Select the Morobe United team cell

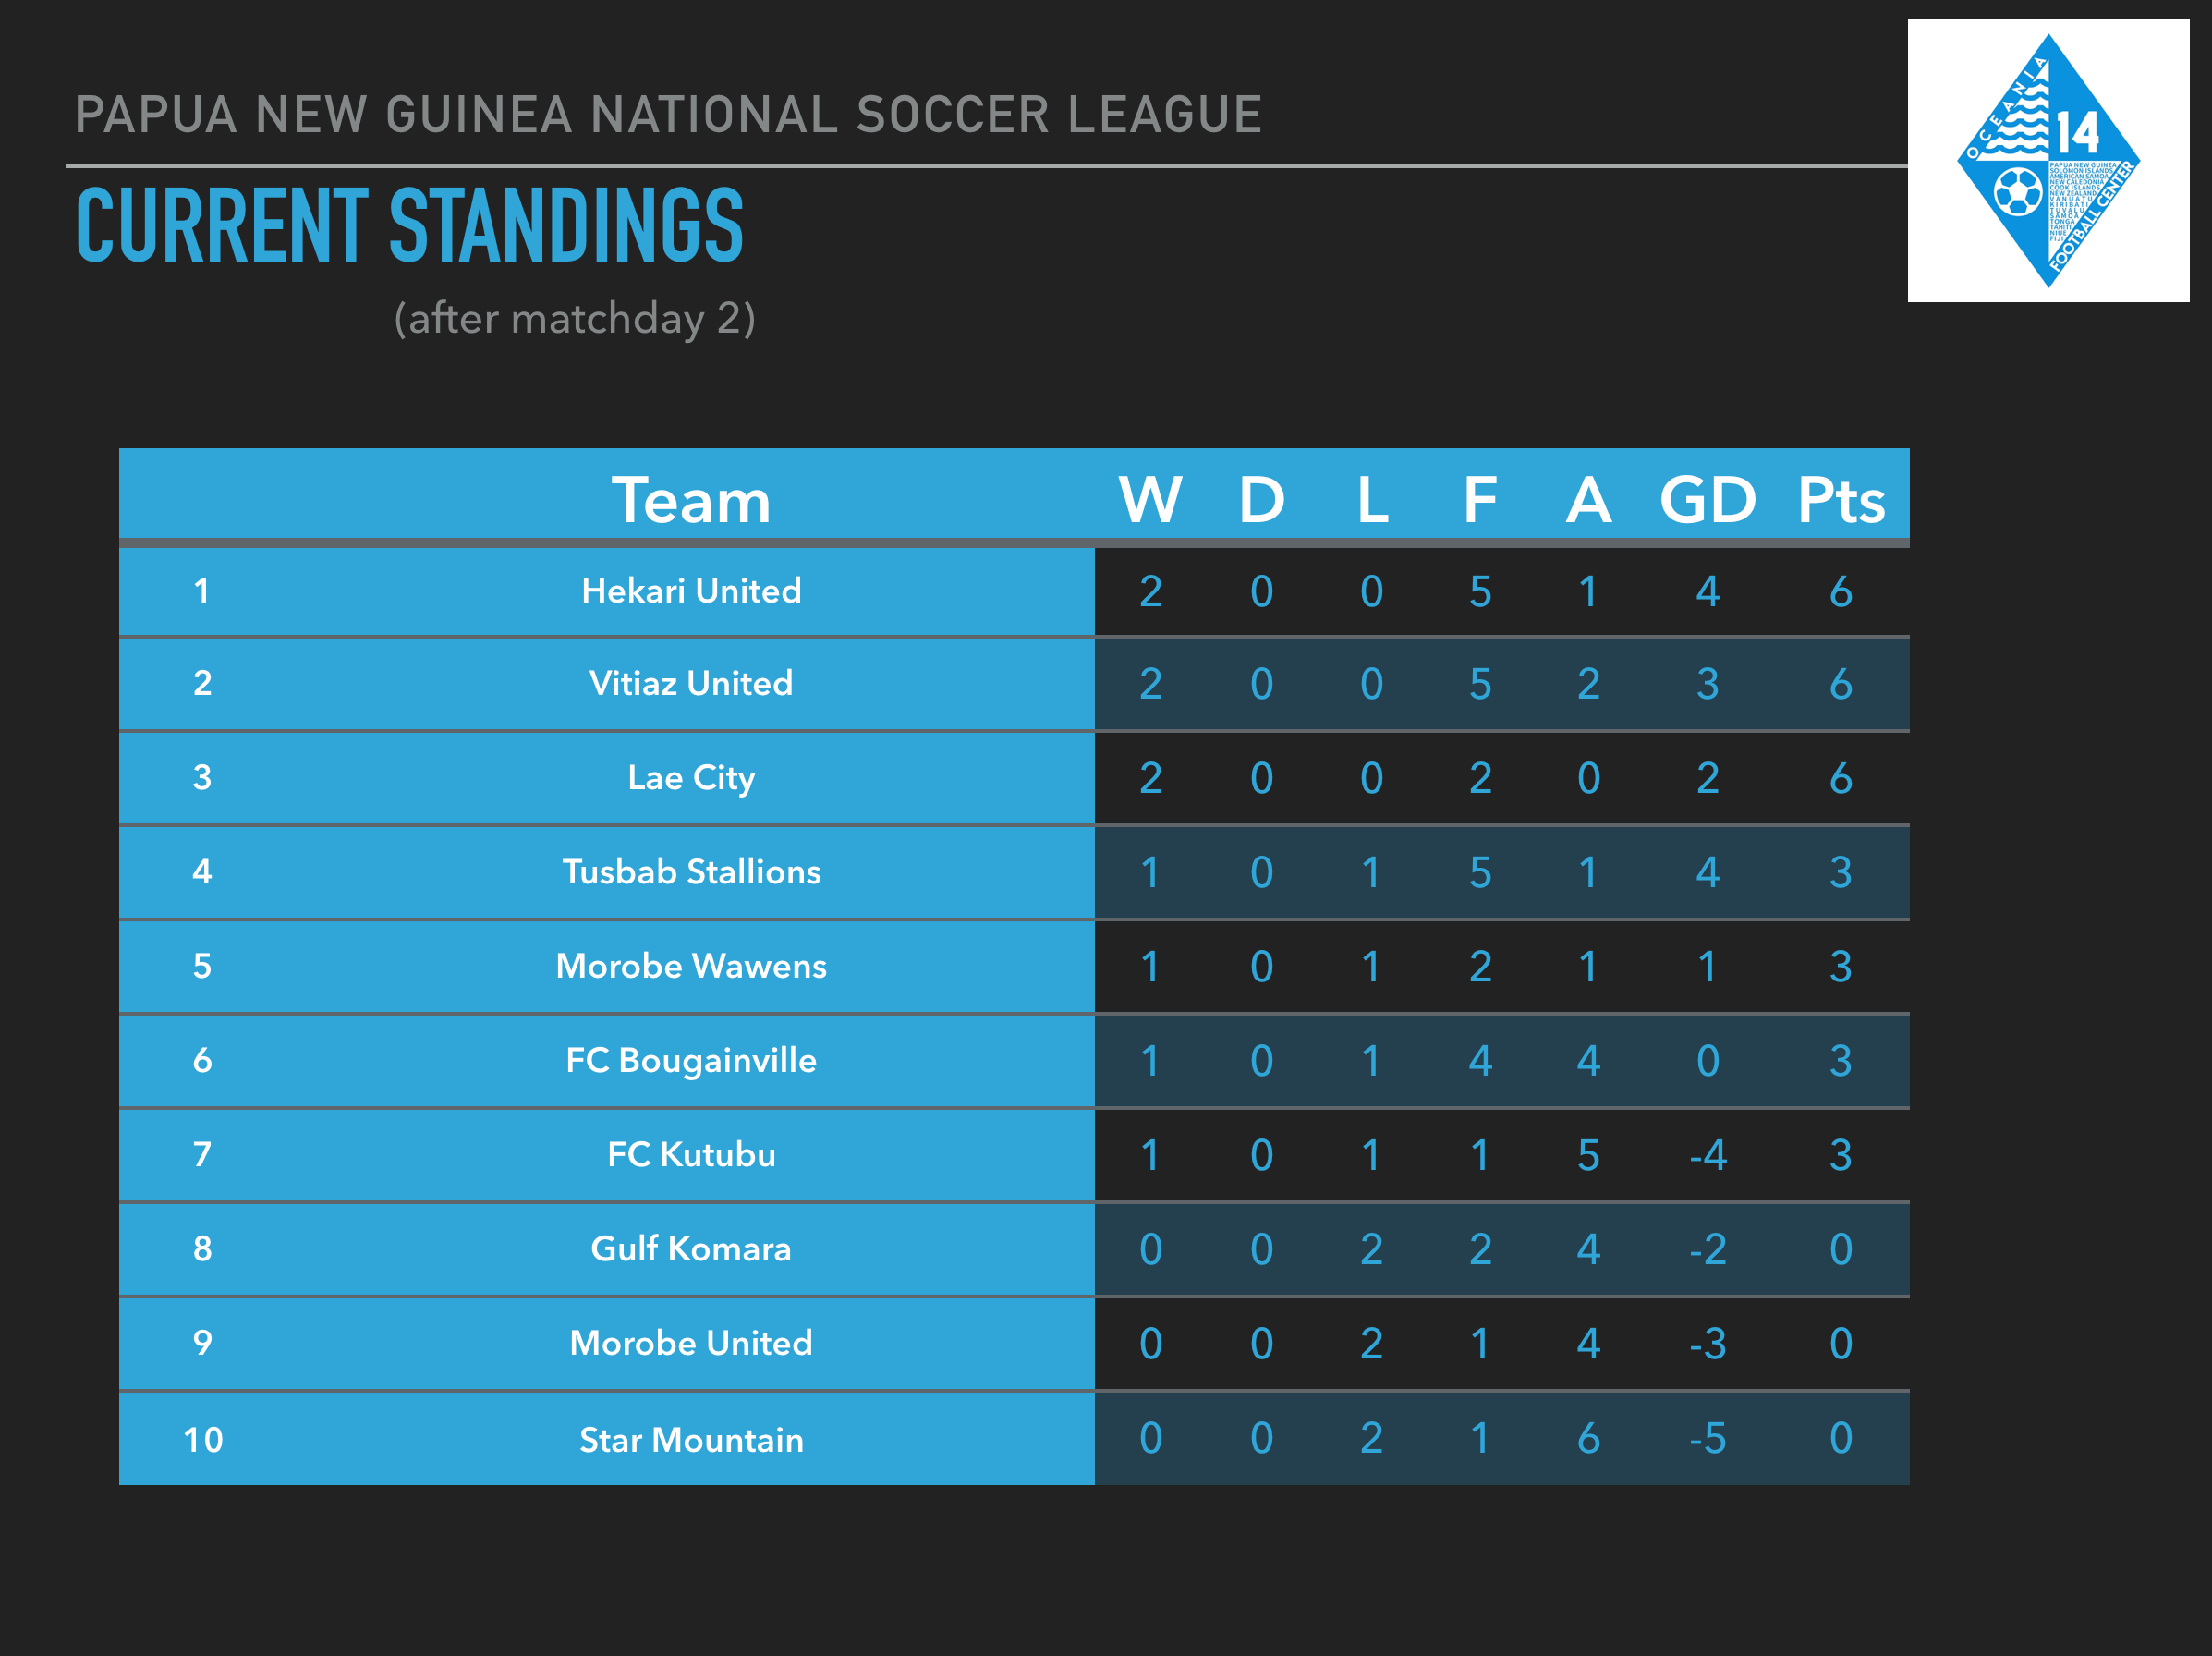click(691, 1343)
